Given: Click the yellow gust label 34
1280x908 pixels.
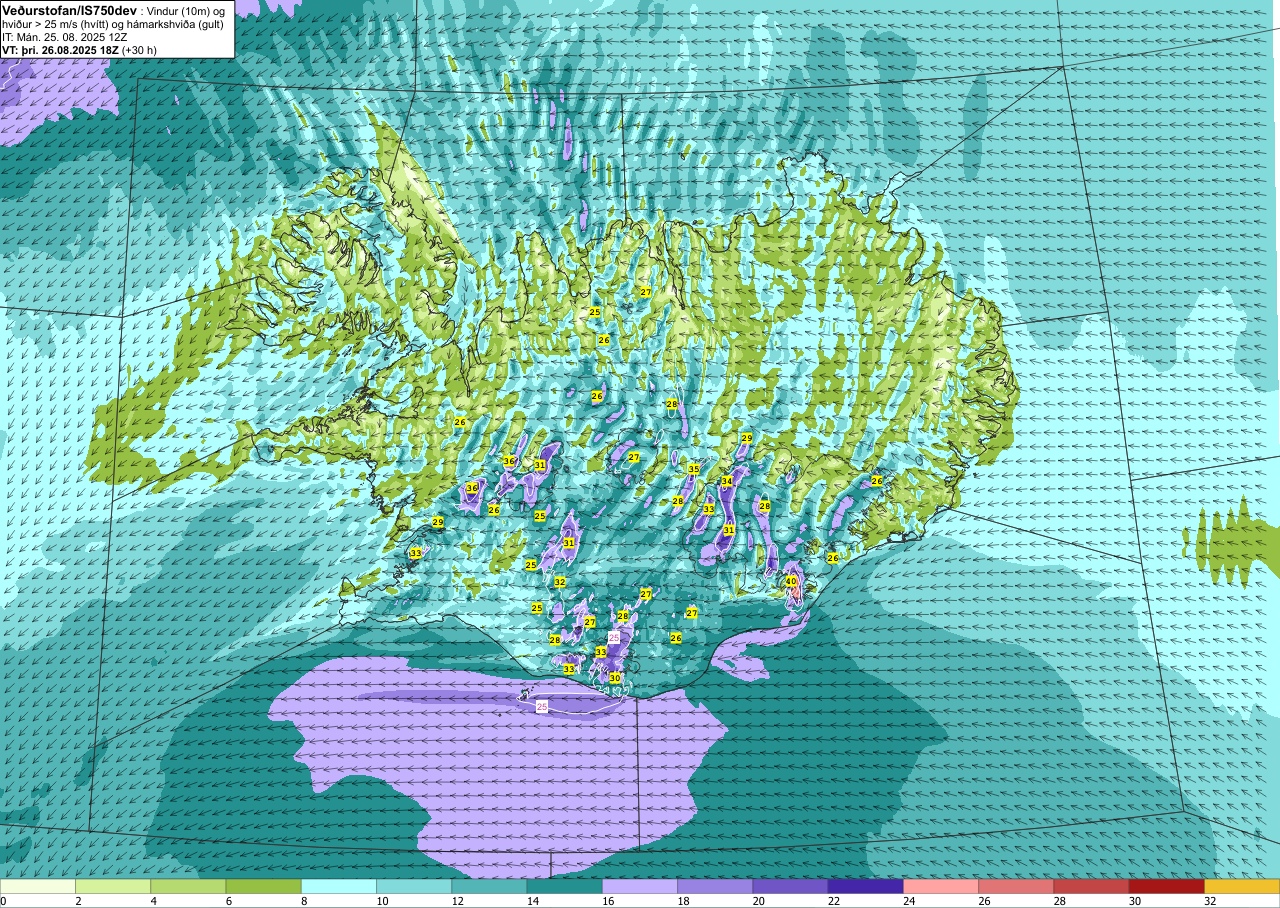Looking at the screenshot, I should point(727,482).
